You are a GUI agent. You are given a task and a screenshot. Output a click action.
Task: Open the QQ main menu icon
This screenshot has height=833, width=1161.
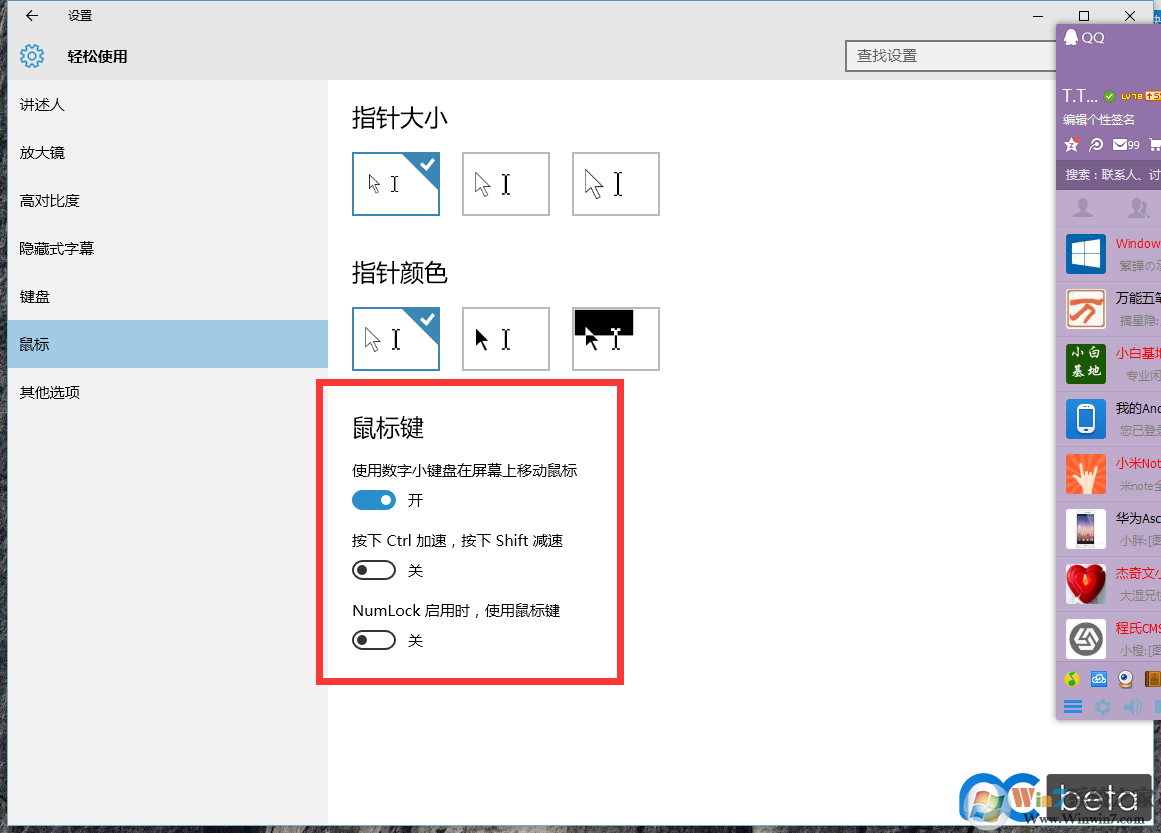pos(1073,707)
